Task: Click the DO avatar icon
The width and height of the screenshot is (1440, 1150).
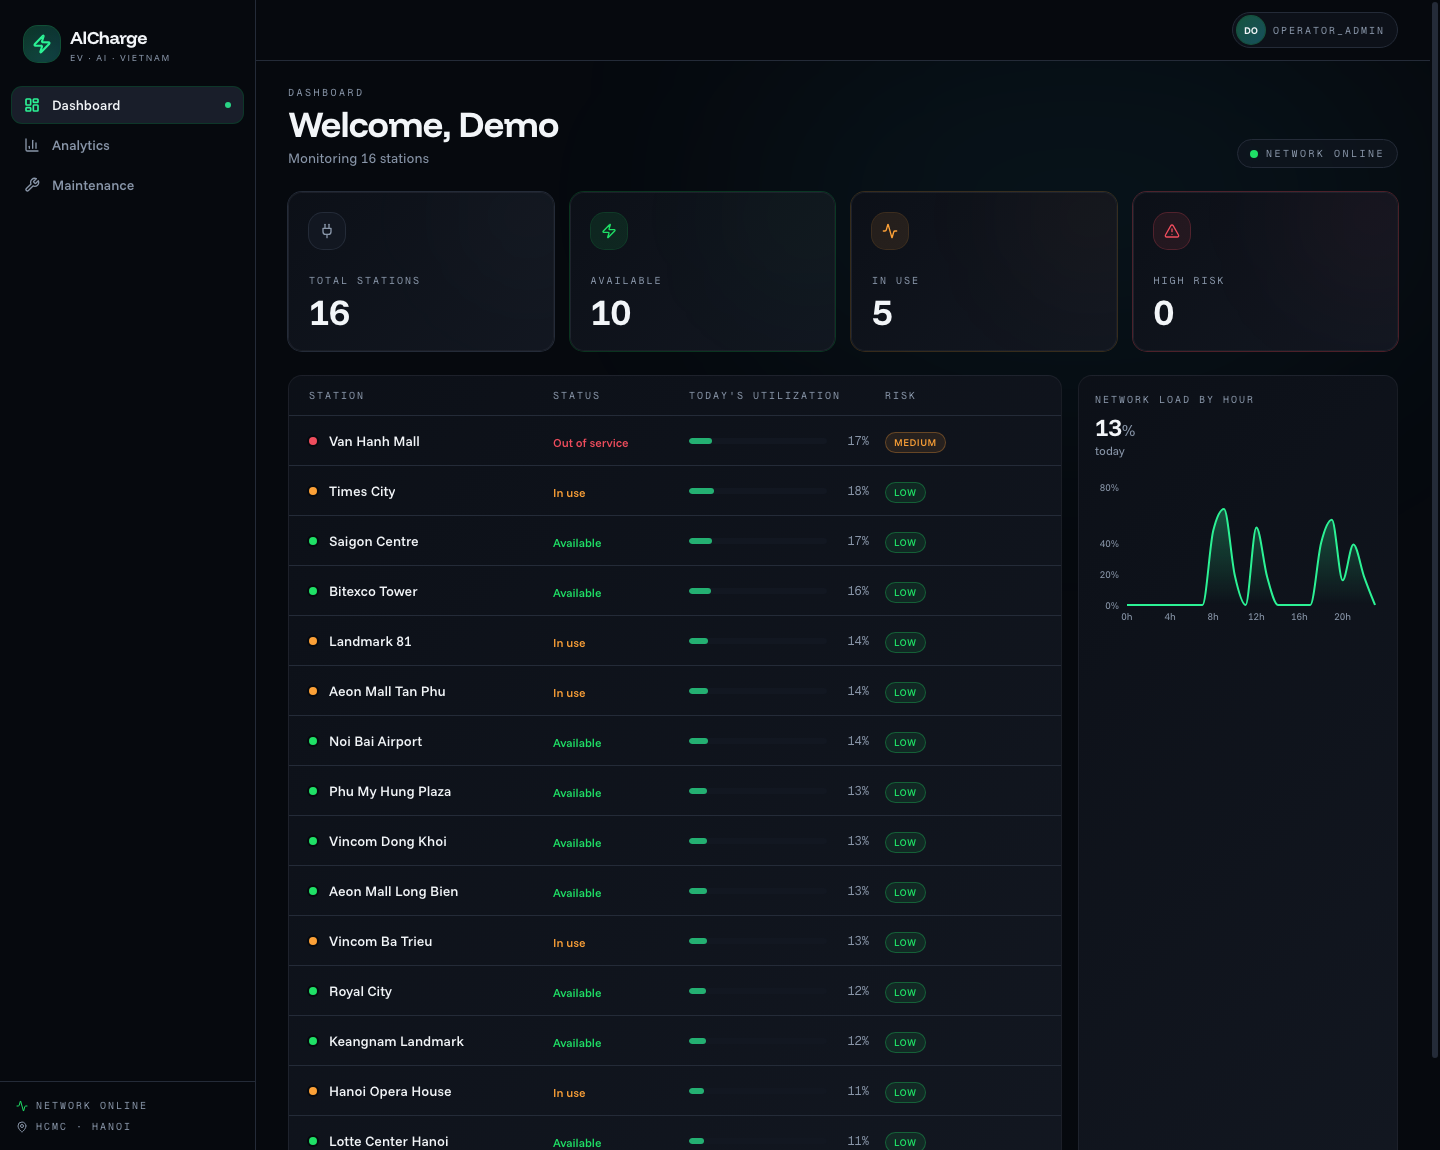Action: pyautogui.click(x=1251, y=30)
